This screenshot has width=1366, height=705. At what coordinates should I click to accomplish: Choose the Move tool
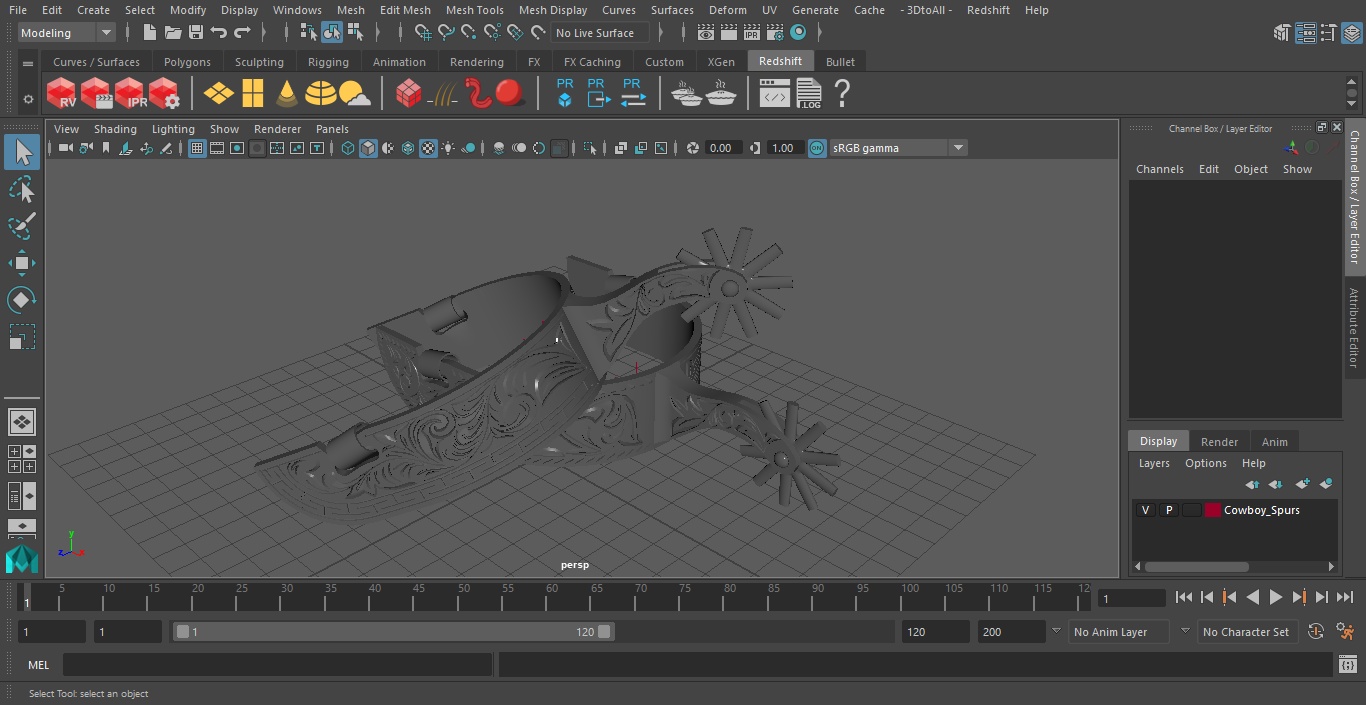pyautogui.click(x=21, y=264)
